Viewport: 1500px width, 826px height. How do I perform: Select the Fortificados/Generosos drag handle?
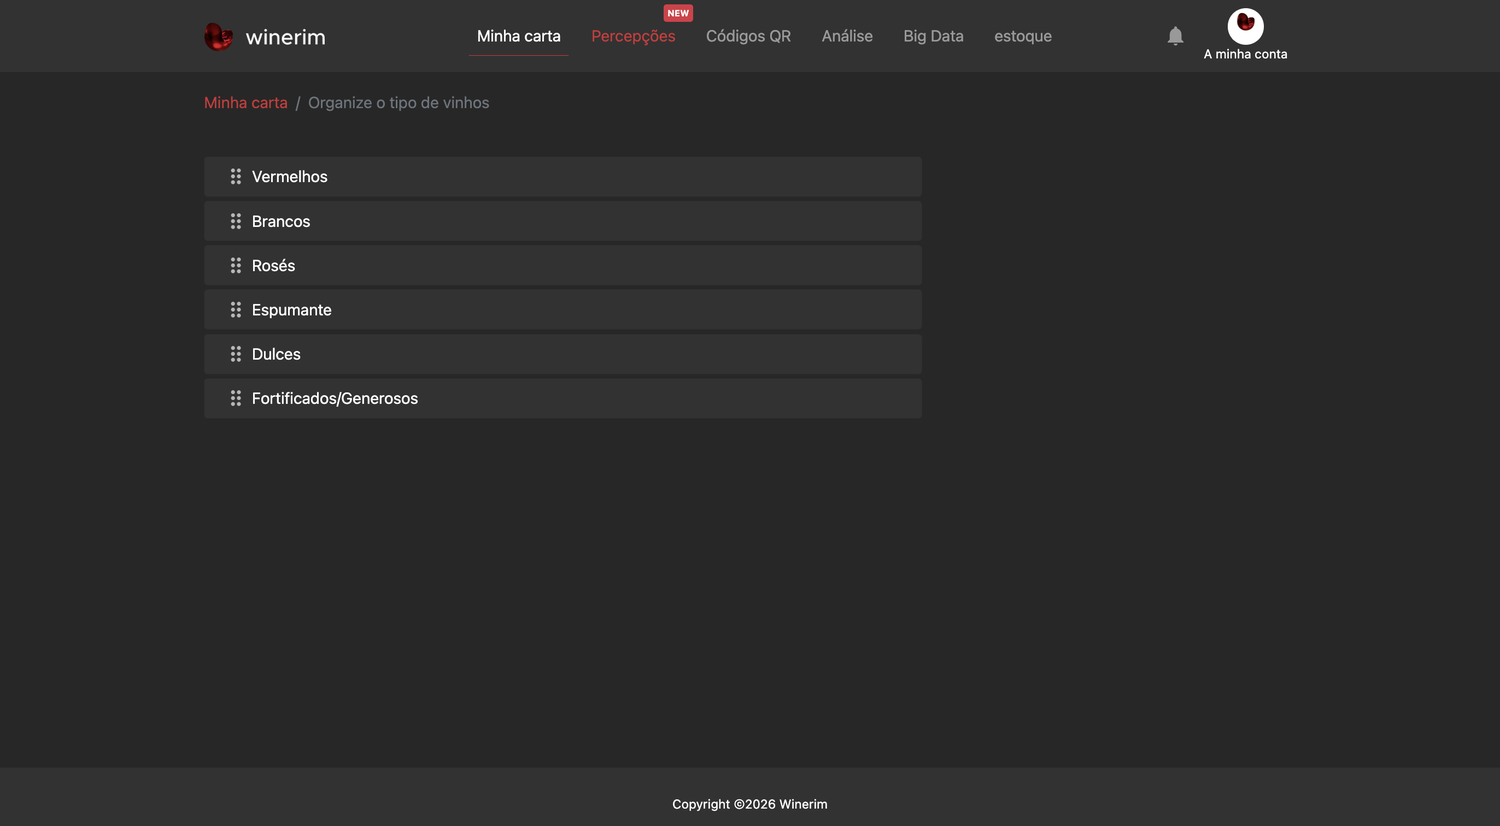pyautogui.click(x=236, y=398)
